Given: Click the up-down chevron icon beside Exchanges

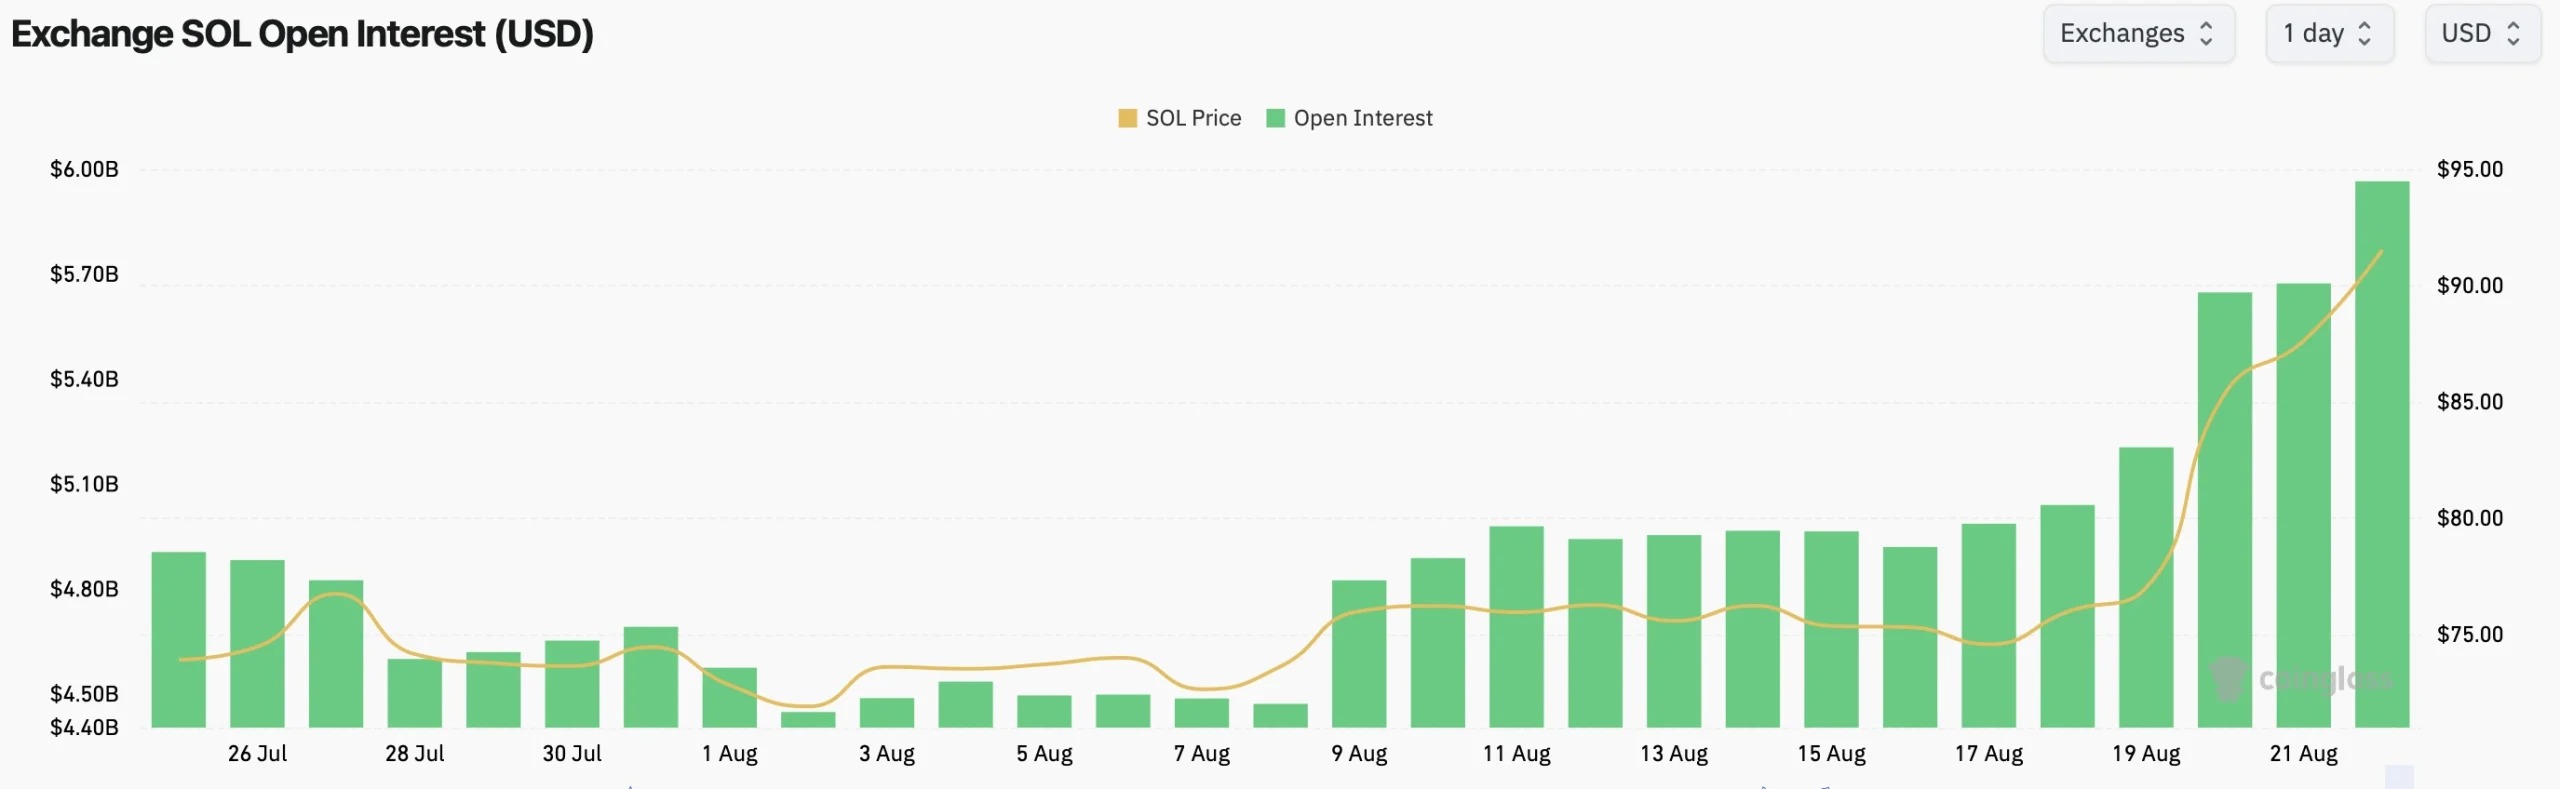Looking at the screenshot, I should pyautogui.click(x=2207, y=34).
